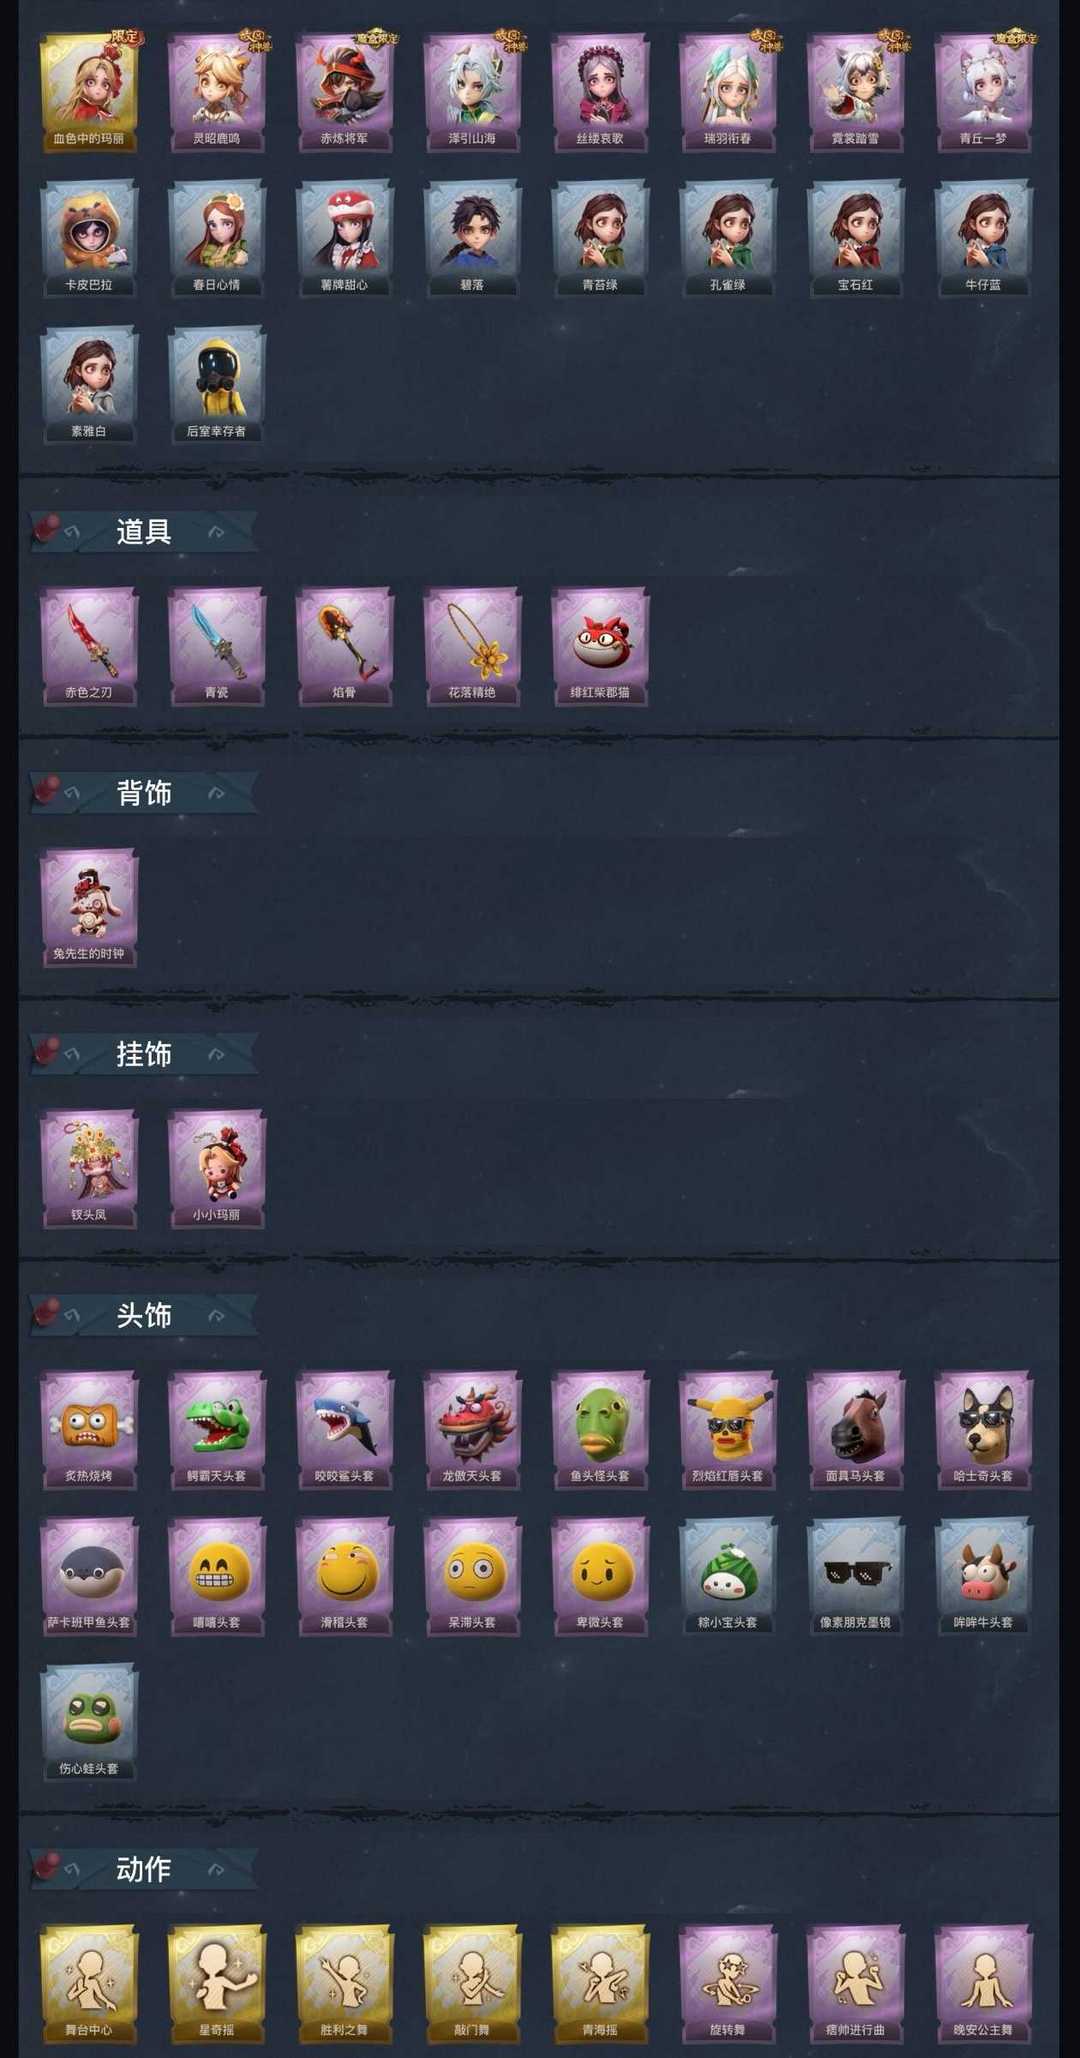The height and width of the screenshot is (2058, 1080).
Task: Open the 赤炼将军 skin icon
Action: tap(345, 93)
